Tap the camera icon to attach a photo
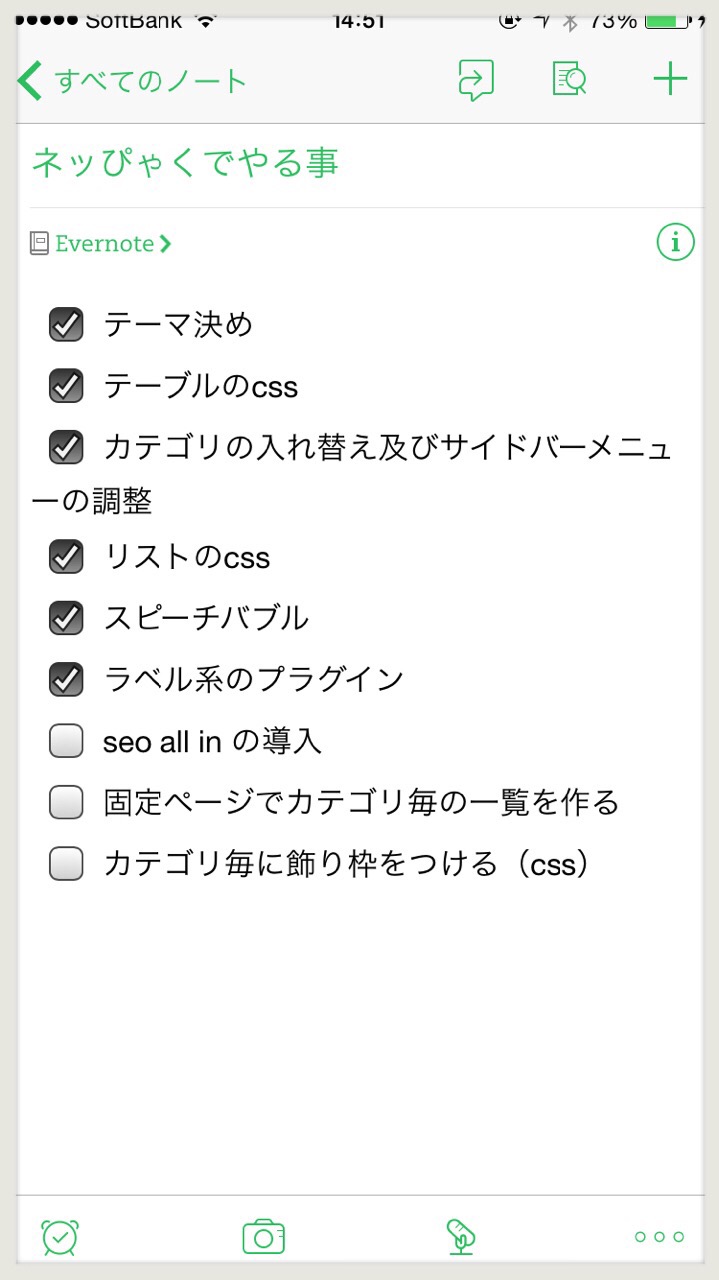The image size is (719, 1280). click(263, 1237)
